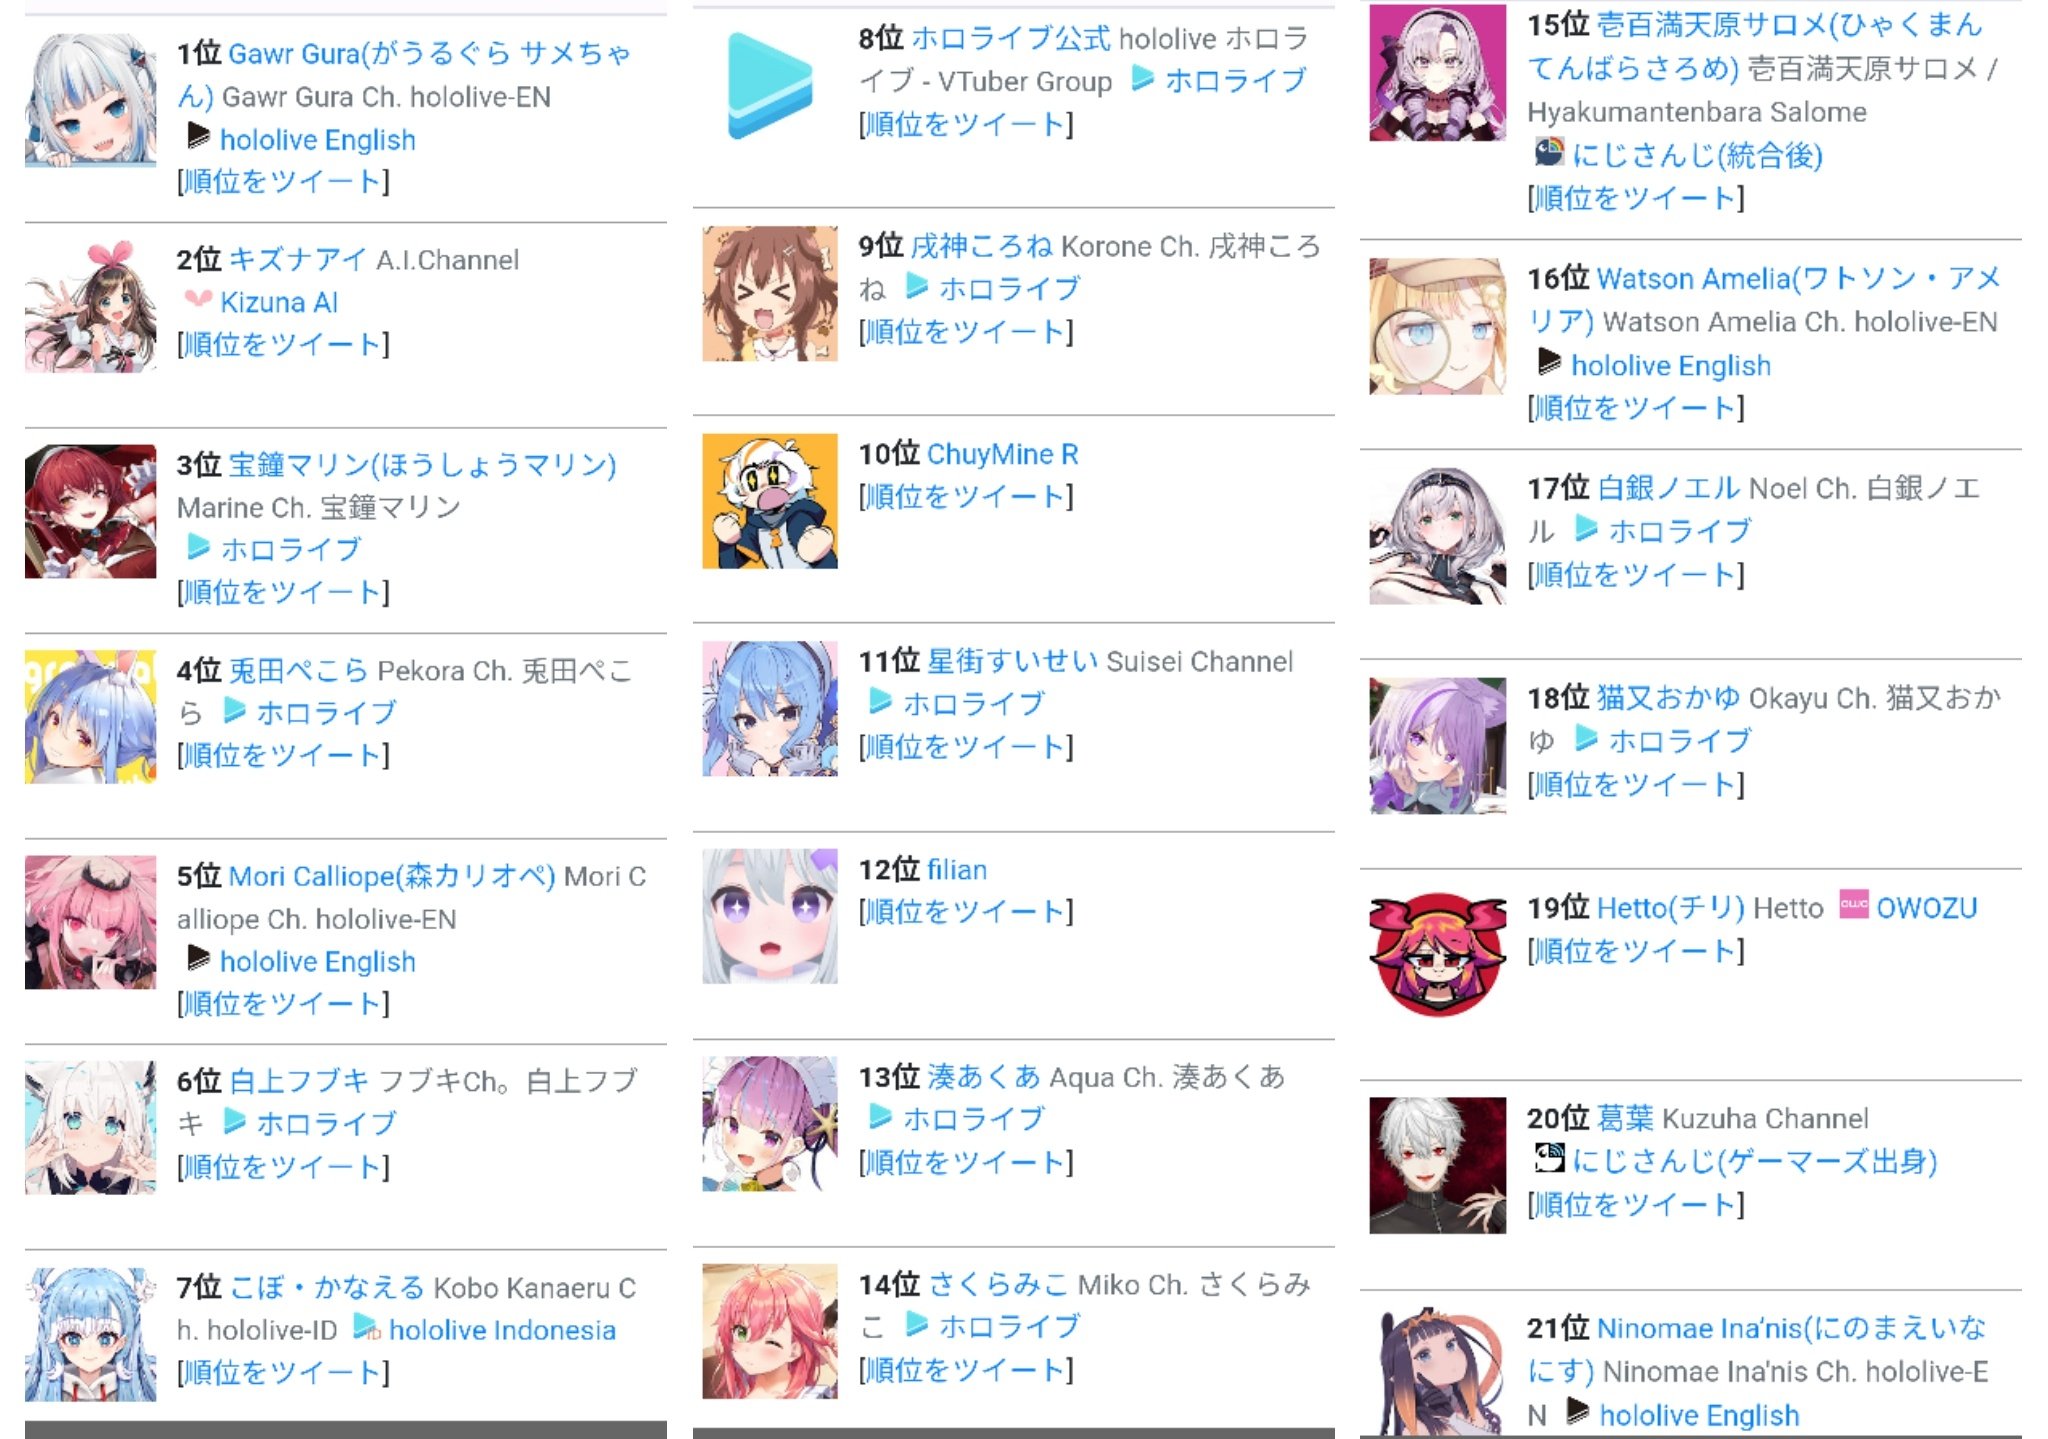This screenshot has width=2048, height=1439.
Task: Open the ホロライブ group link under 湊あくあ
Action: point(973,1118)
